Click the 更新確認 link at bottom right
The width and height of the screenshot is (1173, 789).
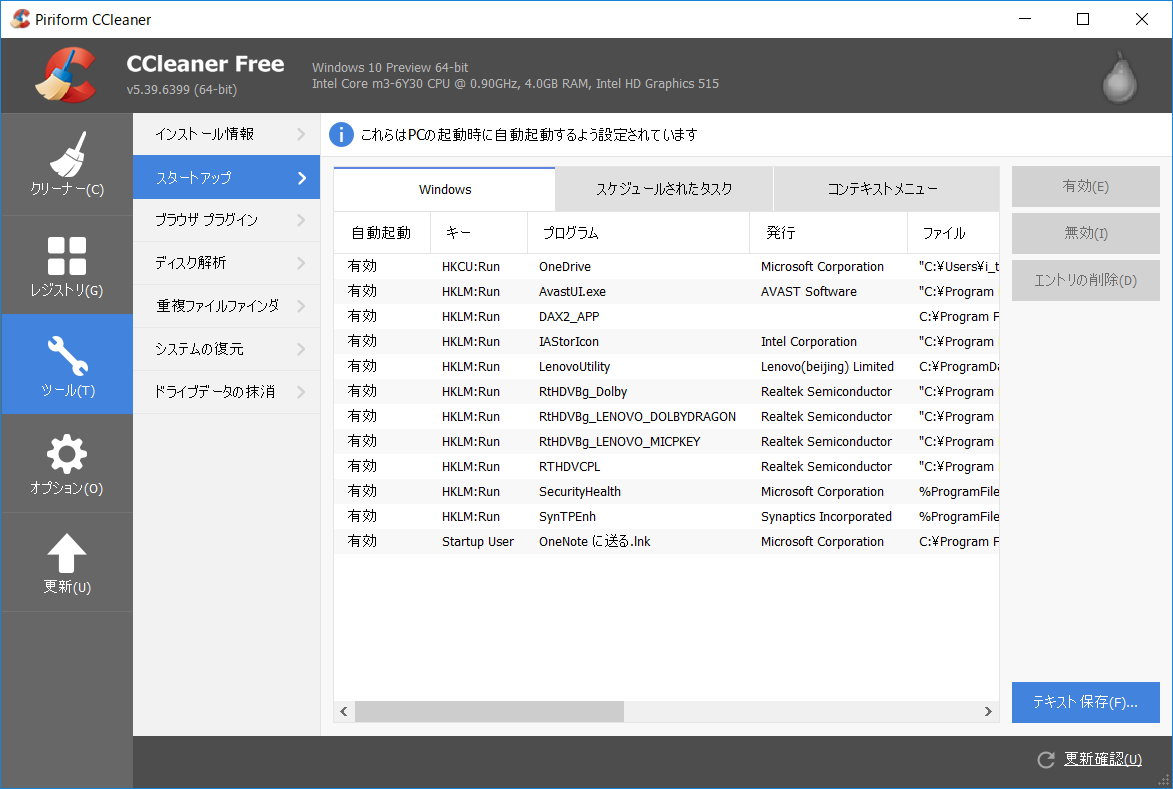point(1104,759)
